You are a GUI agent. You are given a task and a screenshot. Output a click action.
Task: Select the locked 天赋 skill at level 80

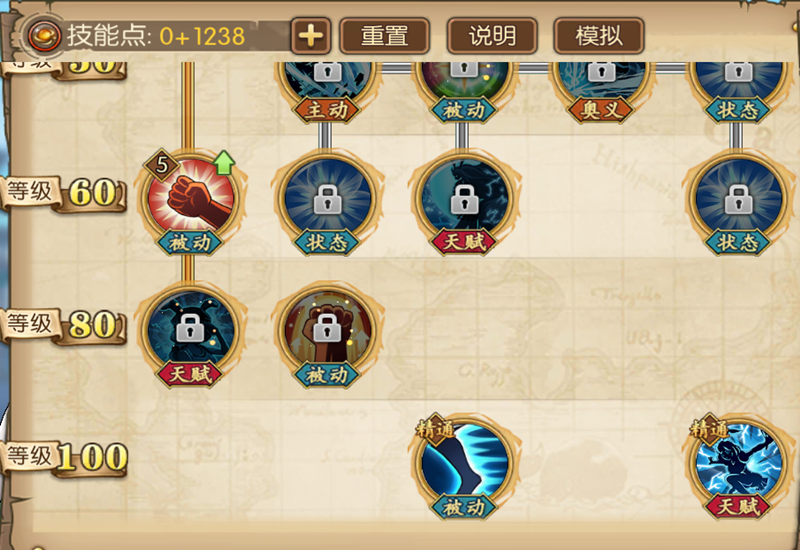(x=190, y=329)
